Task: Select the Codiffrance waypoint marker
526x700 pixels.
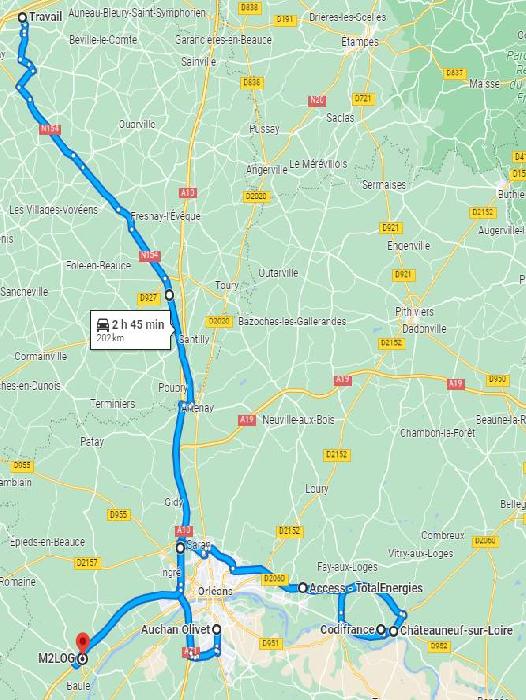Action: coord(380,630)
